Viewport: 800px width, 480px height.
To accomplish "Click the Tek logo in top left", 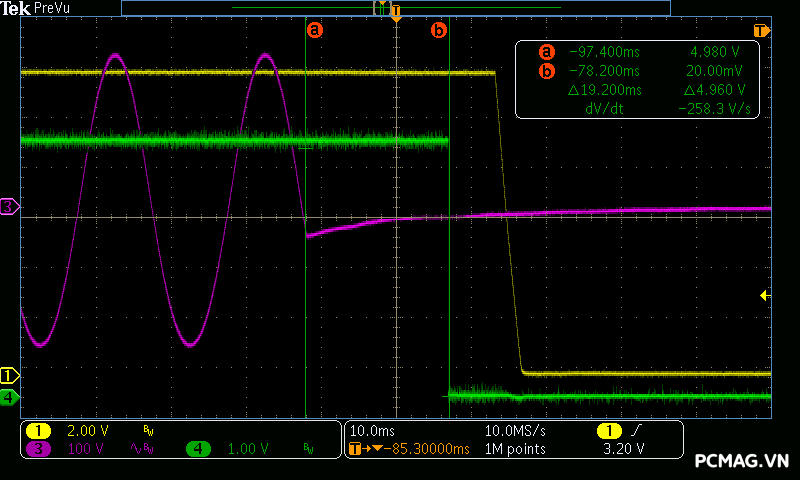I will 16,8.
